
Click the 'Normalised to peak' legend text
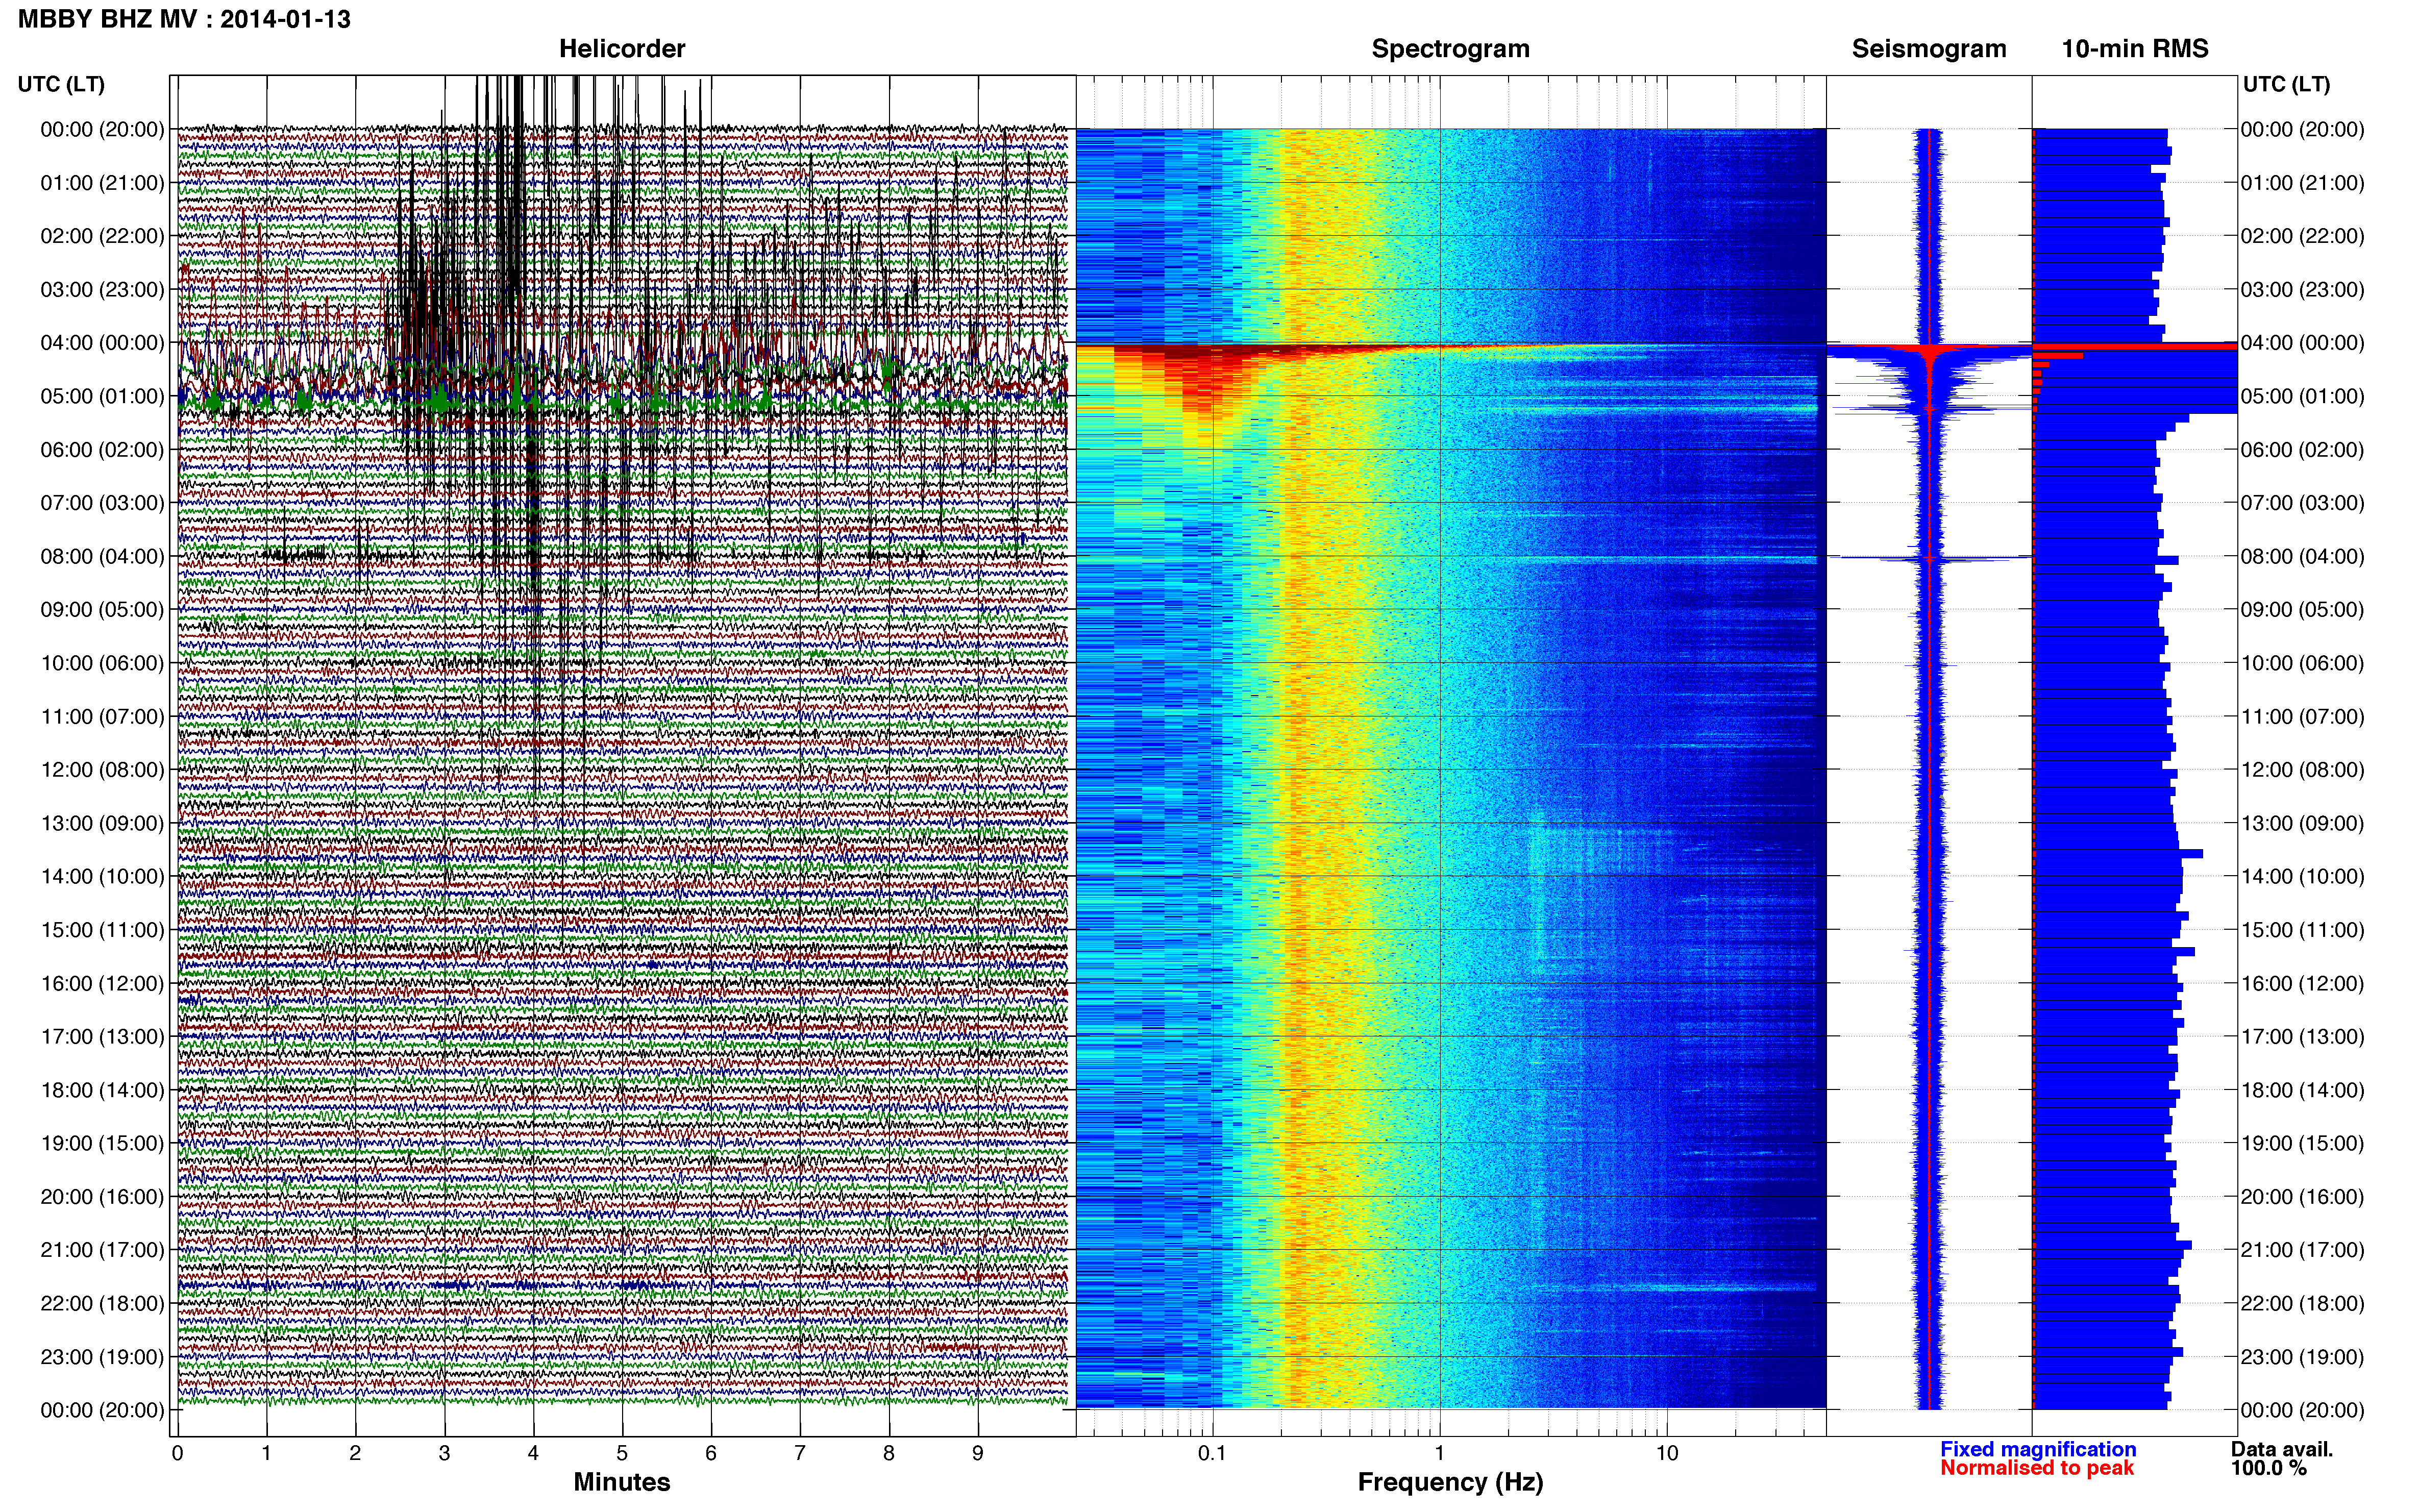pos(2037,1468)
